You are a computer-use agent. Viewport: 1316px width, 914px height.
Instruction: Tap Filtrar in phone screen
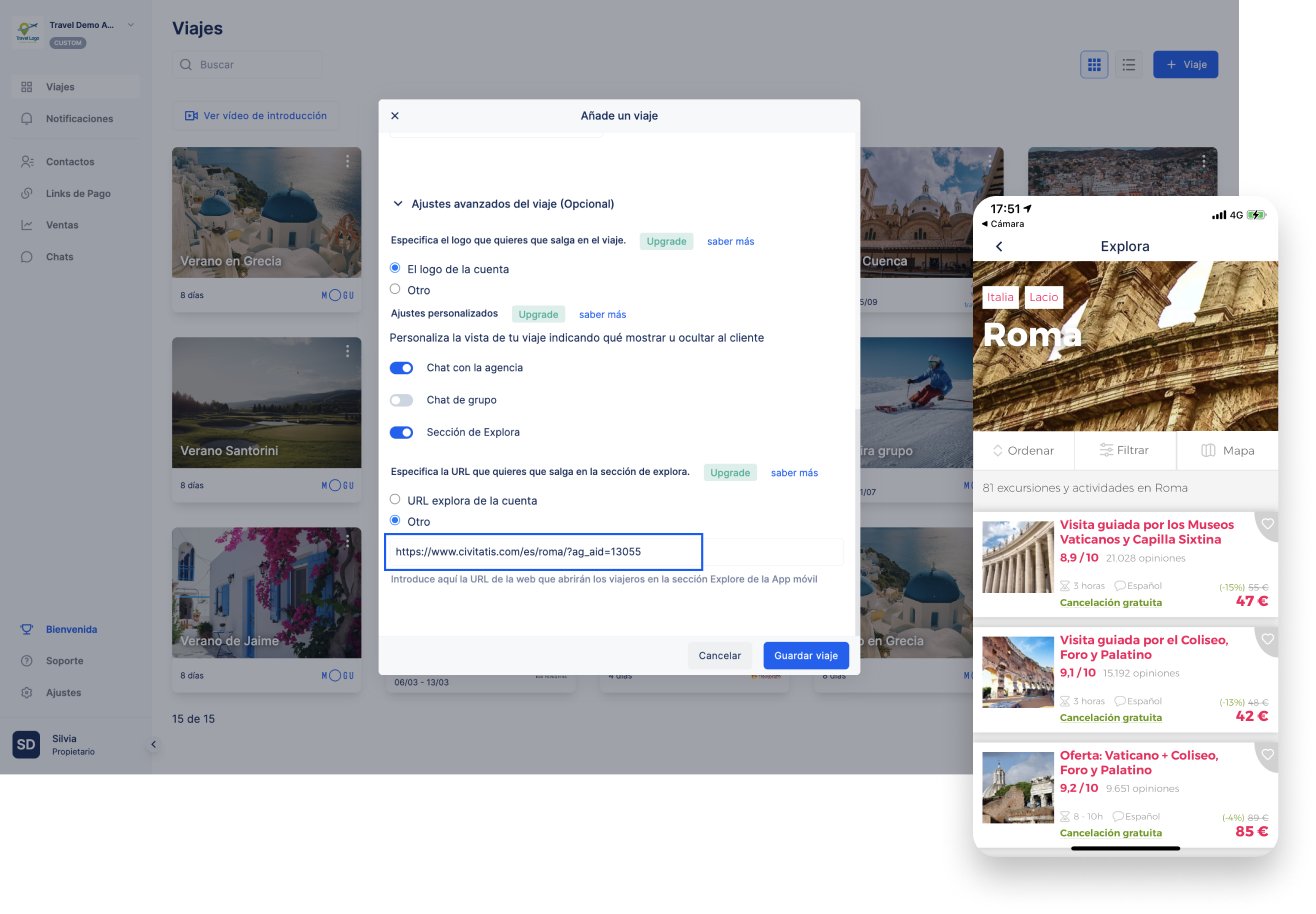point(1125,450)
